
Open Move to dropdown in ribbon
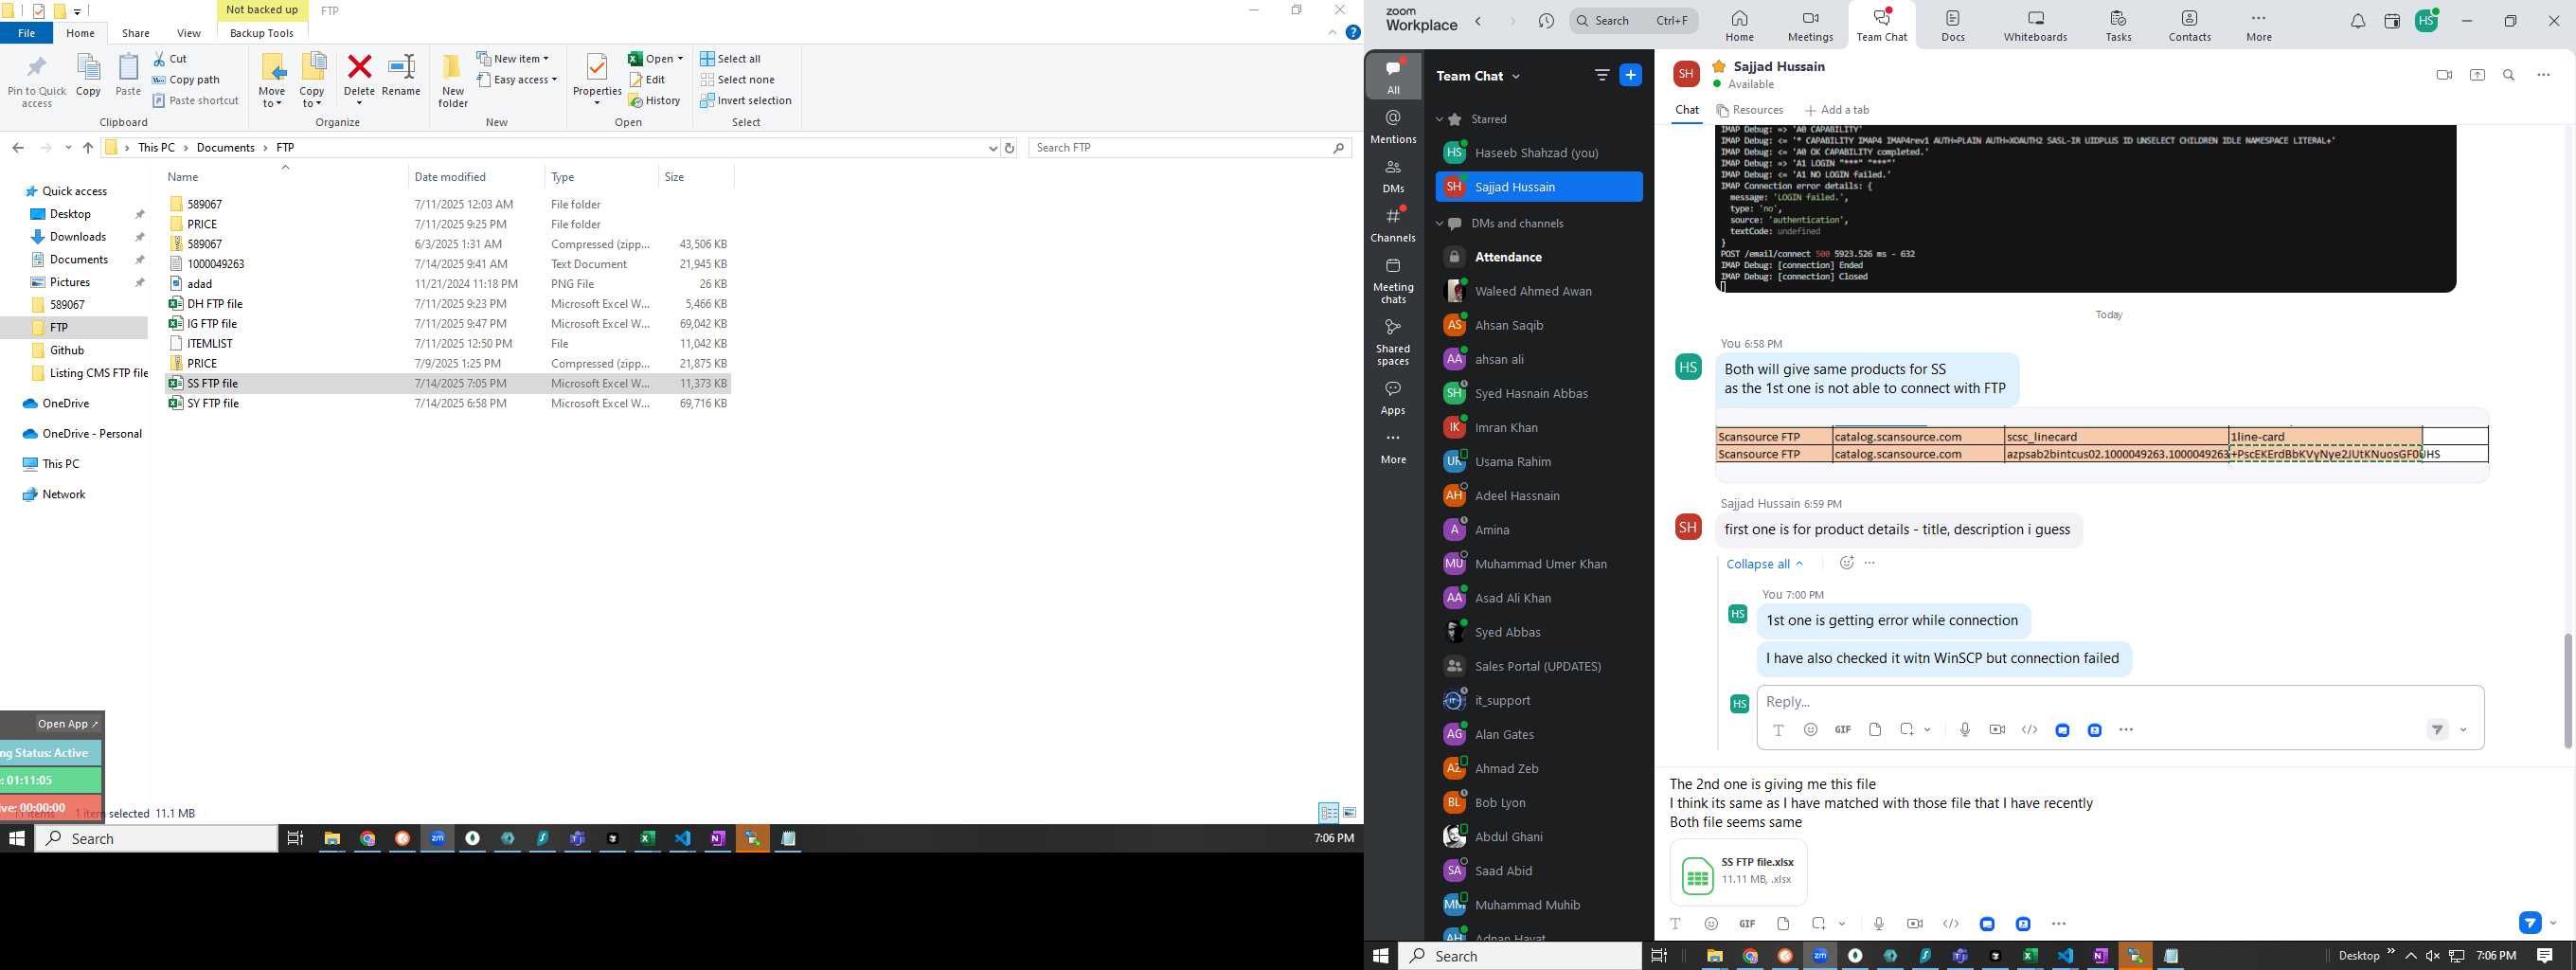pos(272,80)
